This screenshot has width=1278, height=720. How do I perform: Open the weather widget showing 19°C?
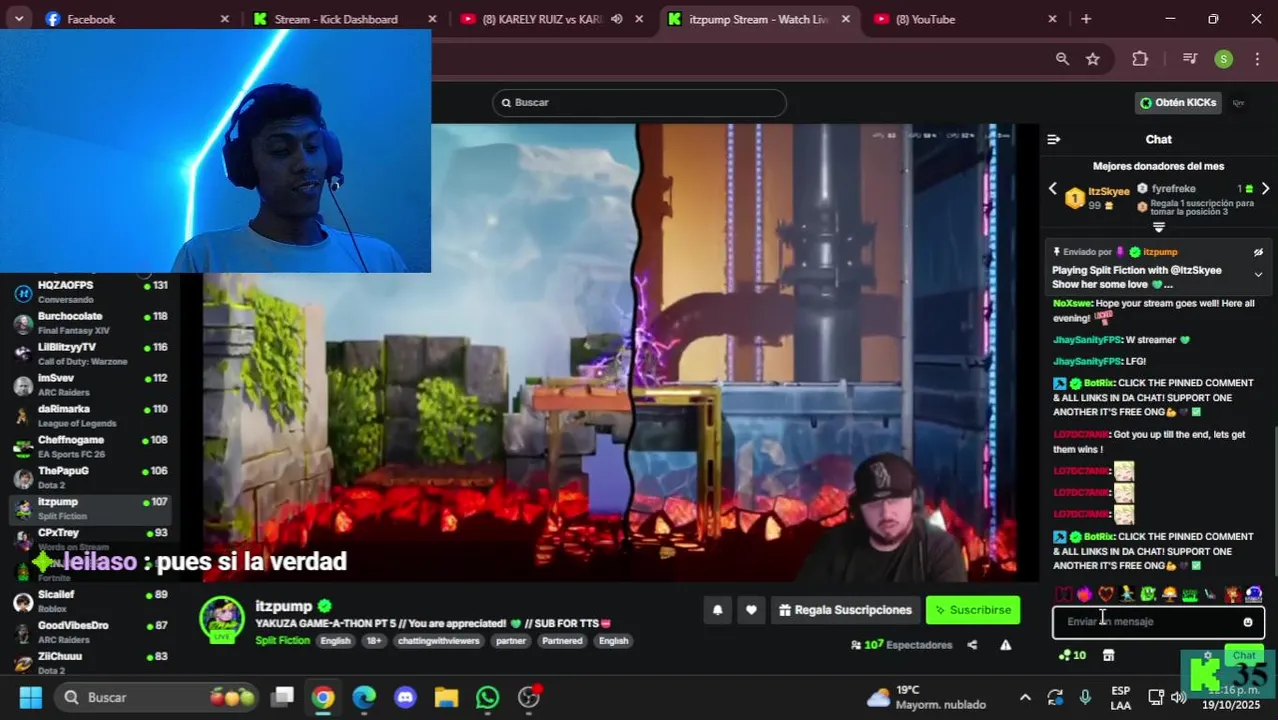(926, 697)
